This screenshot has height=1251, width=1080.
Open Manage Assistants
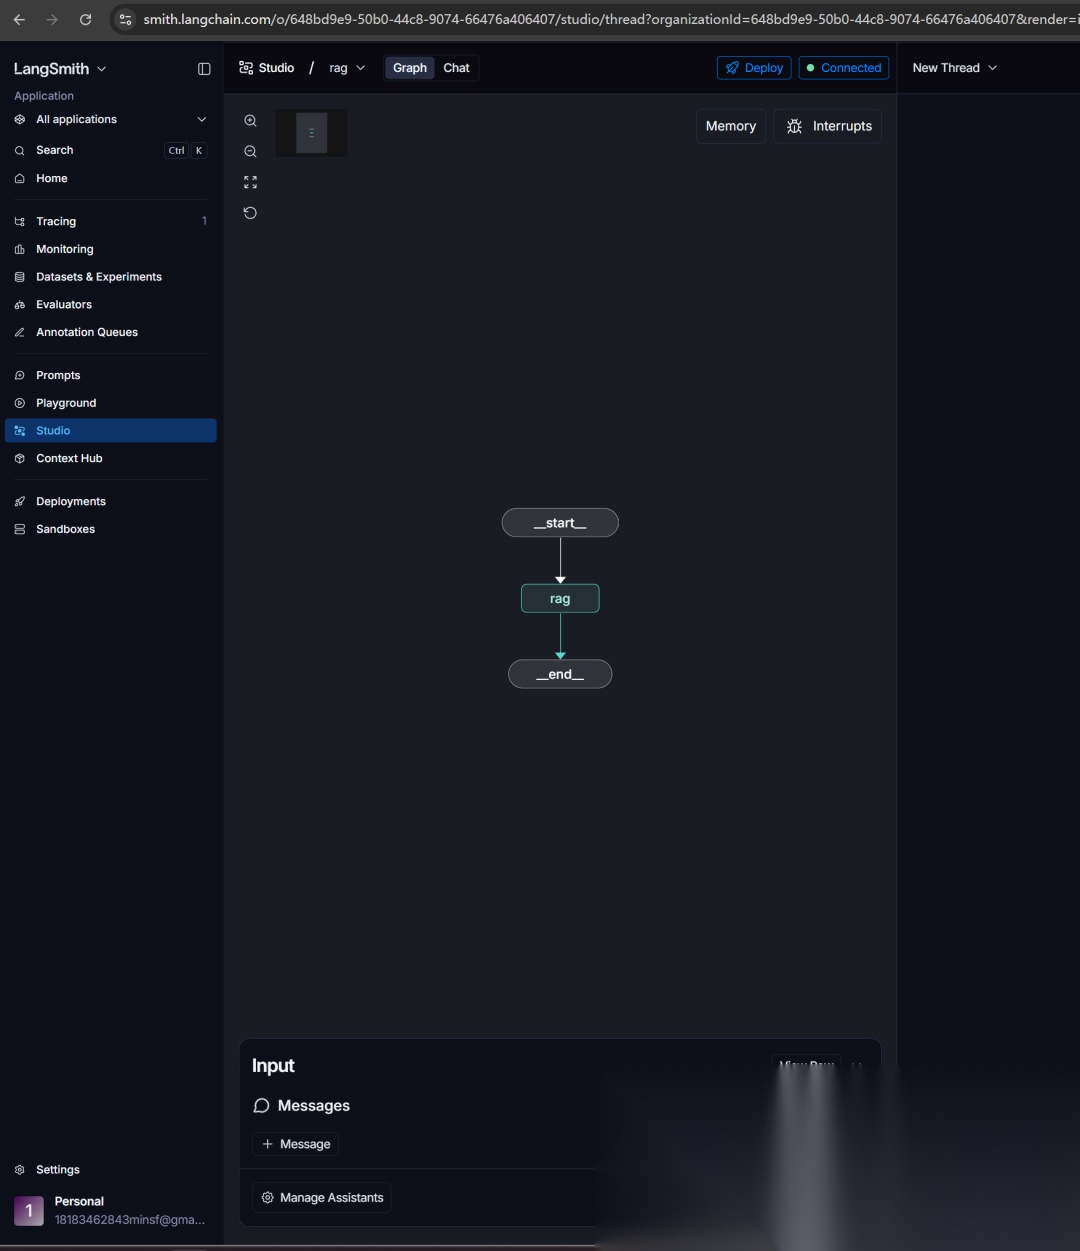[x=323, y=1197]
